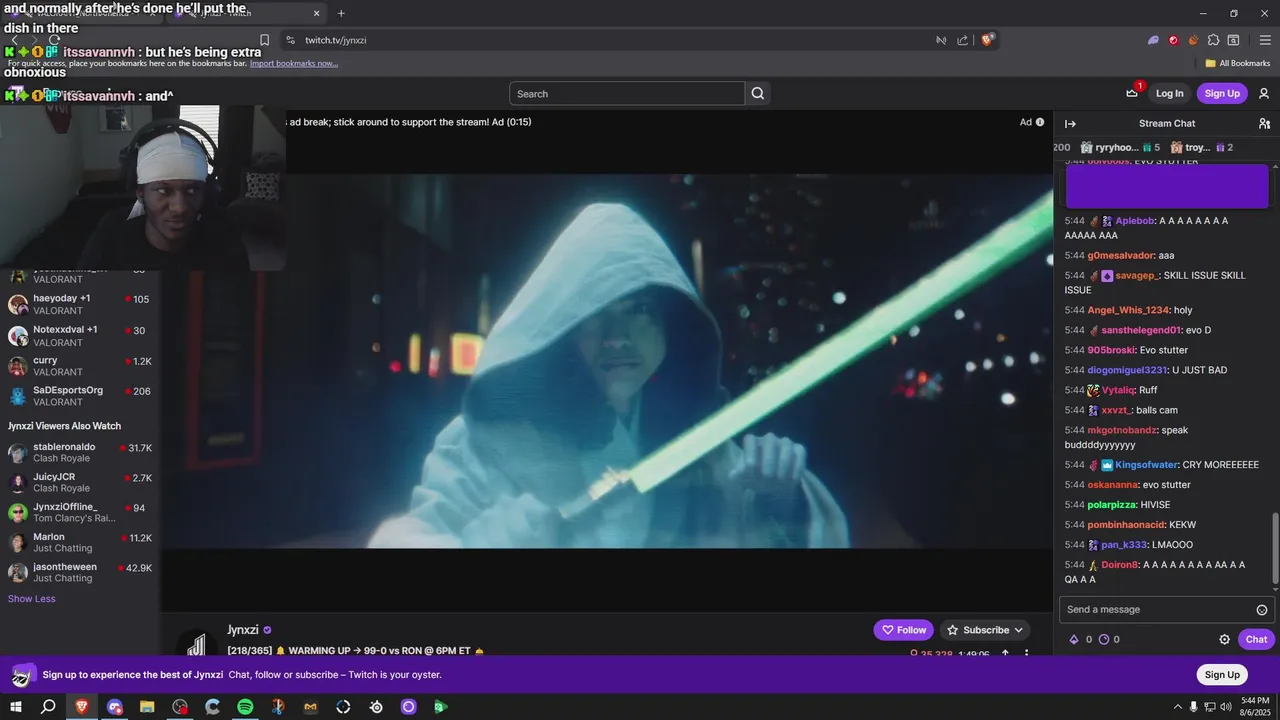Open the Brave main hamburger menu
Image resolution: width=1280 pixels, height=720 pixels.
pos(1263,40)
